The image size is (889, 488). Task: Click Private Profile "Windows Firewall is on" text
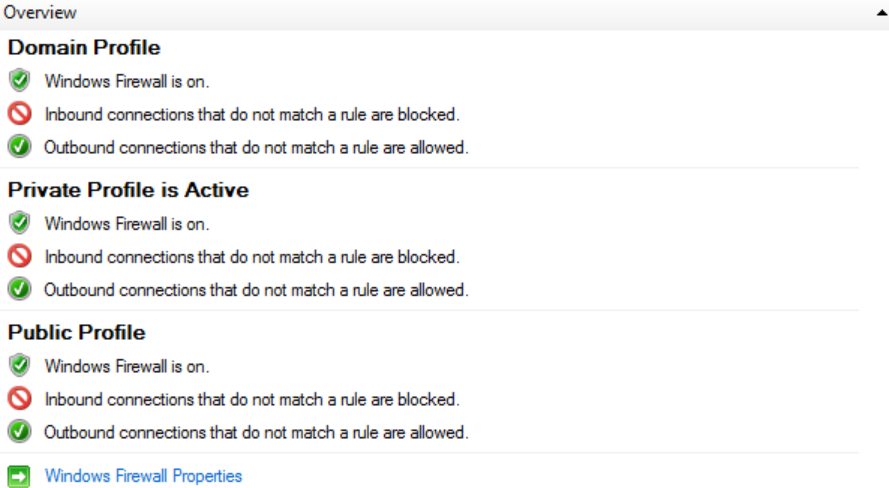point(127,223)
